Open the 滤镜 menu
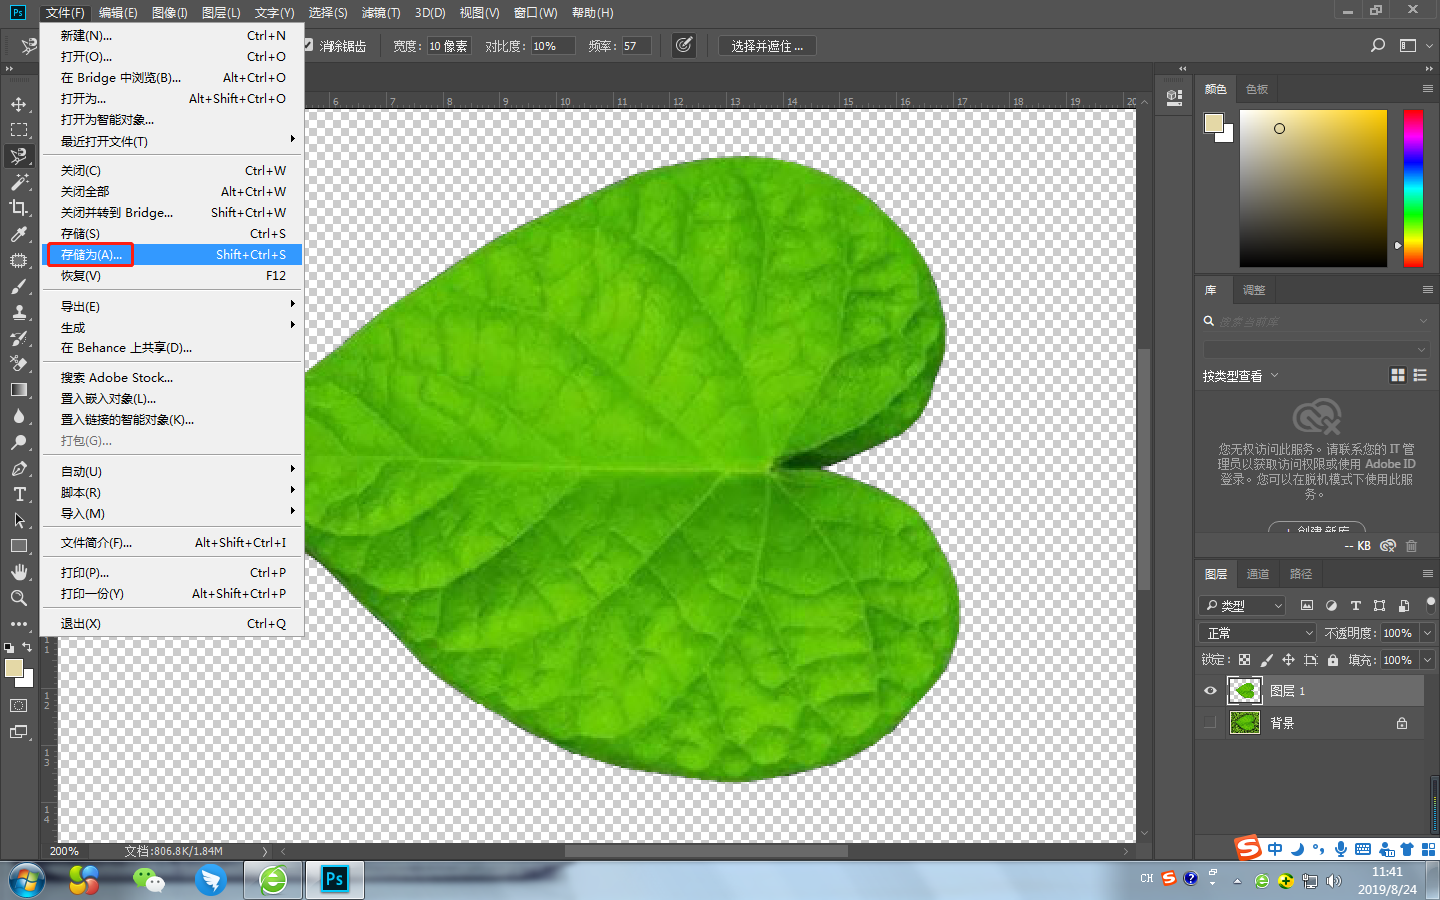This screenshot has height=900, width=1440. click(x=380, y=12)
